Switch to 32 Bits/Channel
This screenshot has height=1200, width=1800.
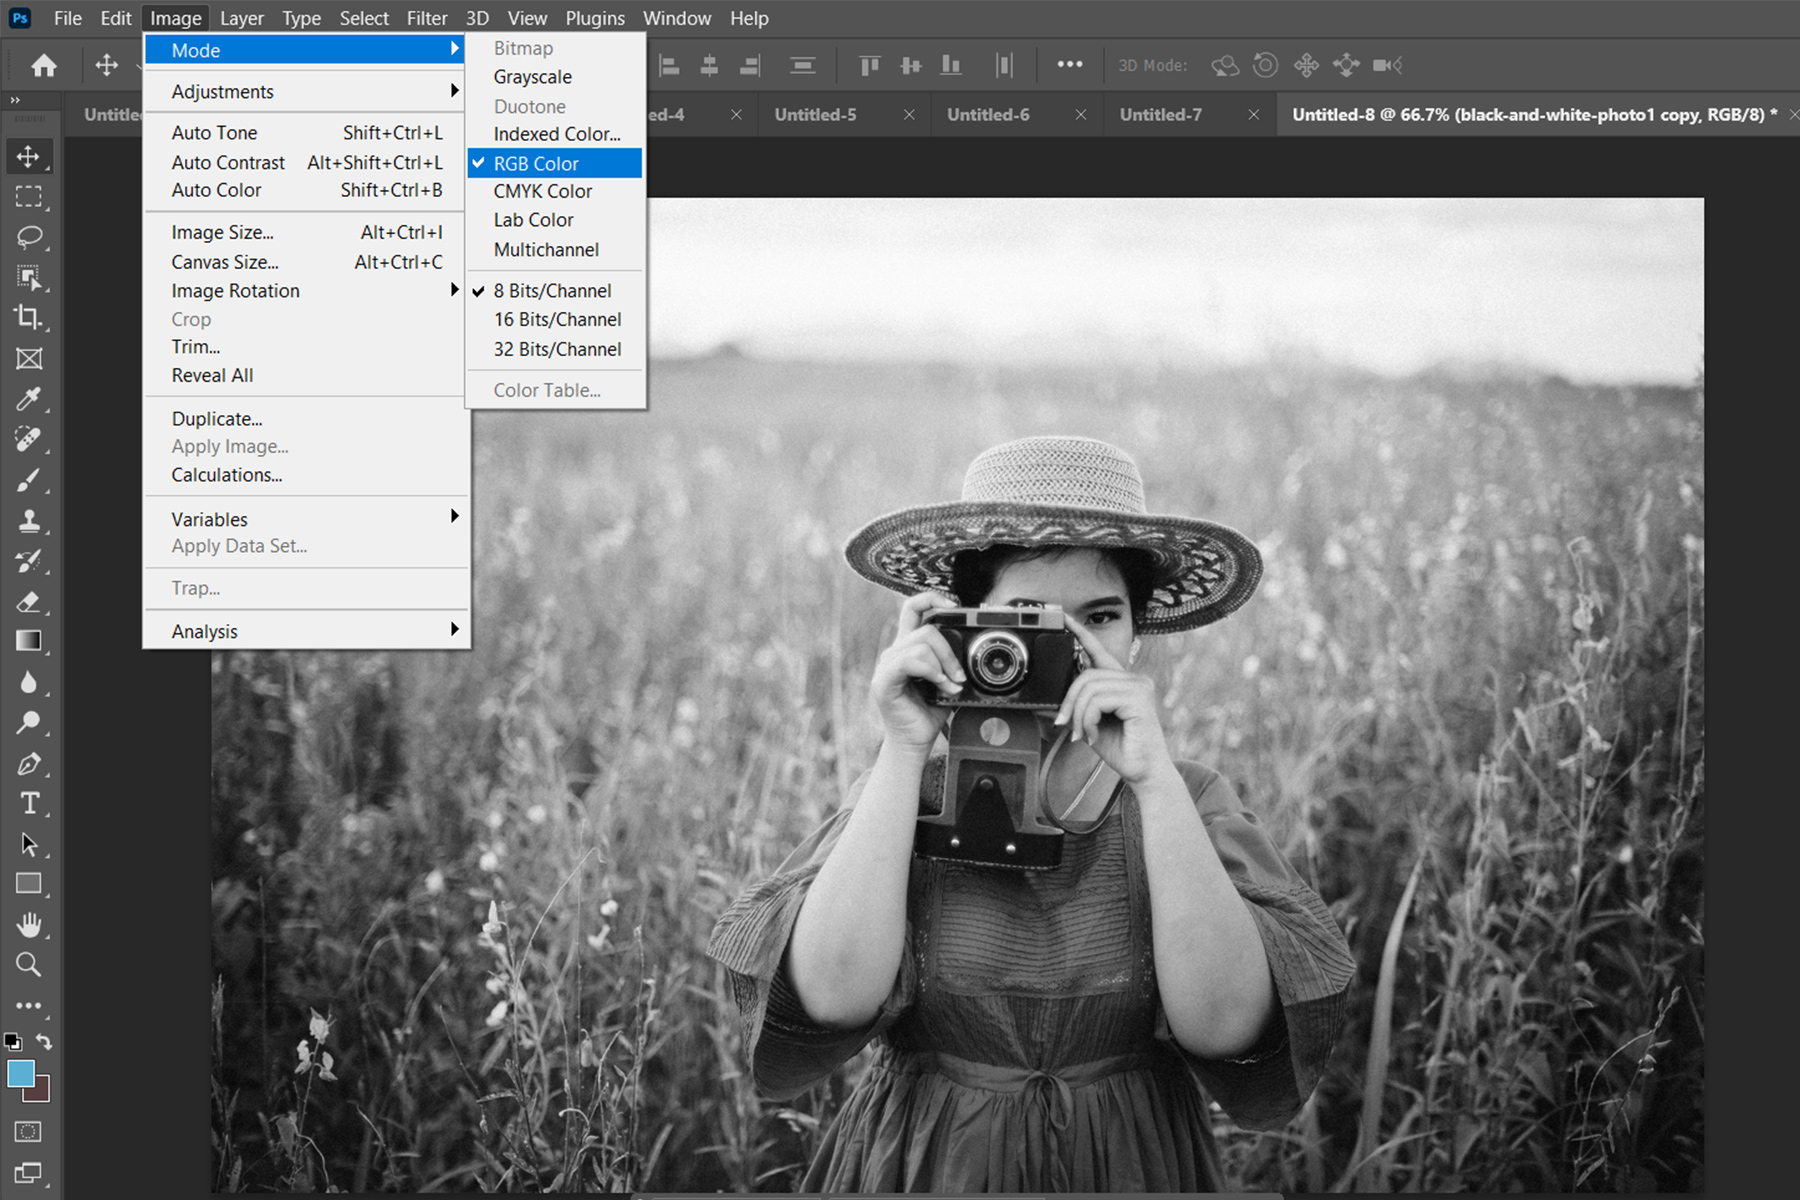point(555,349)
